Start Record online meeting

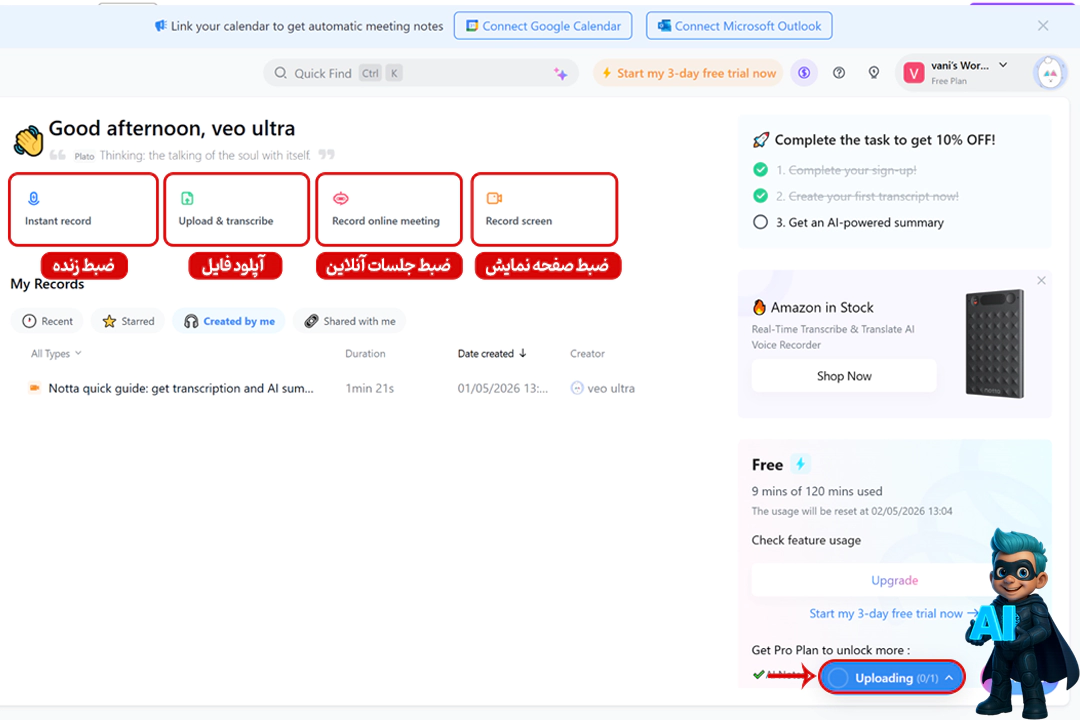(389, 210)
